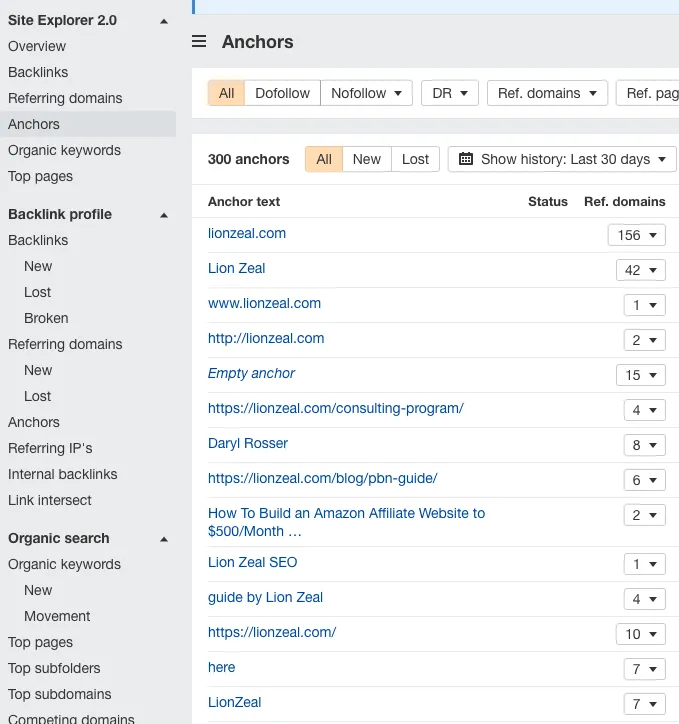Go to Overview in Site Explorer
Screen dimensions: 679x724
coord(37,46)
